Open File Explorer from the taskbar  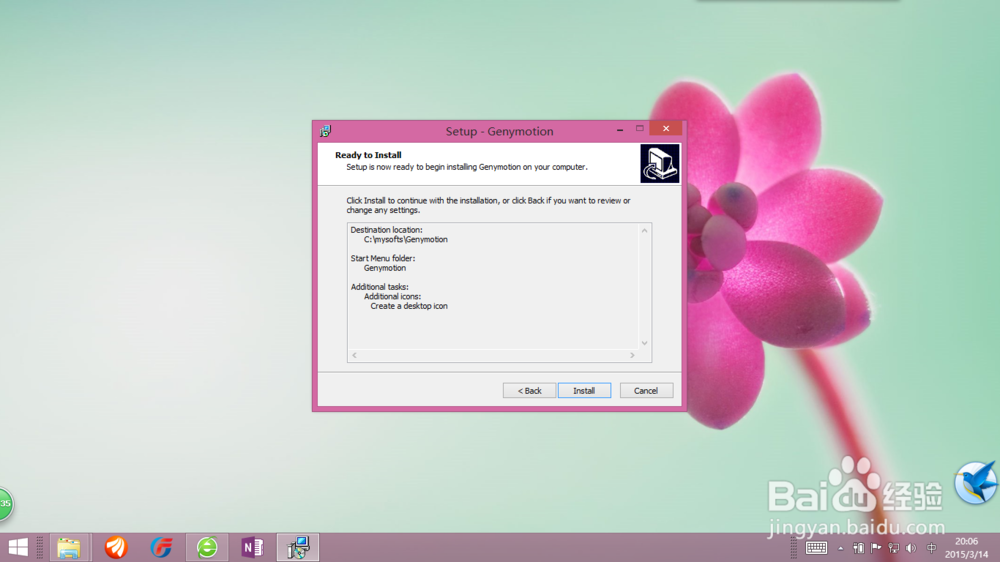69,547
